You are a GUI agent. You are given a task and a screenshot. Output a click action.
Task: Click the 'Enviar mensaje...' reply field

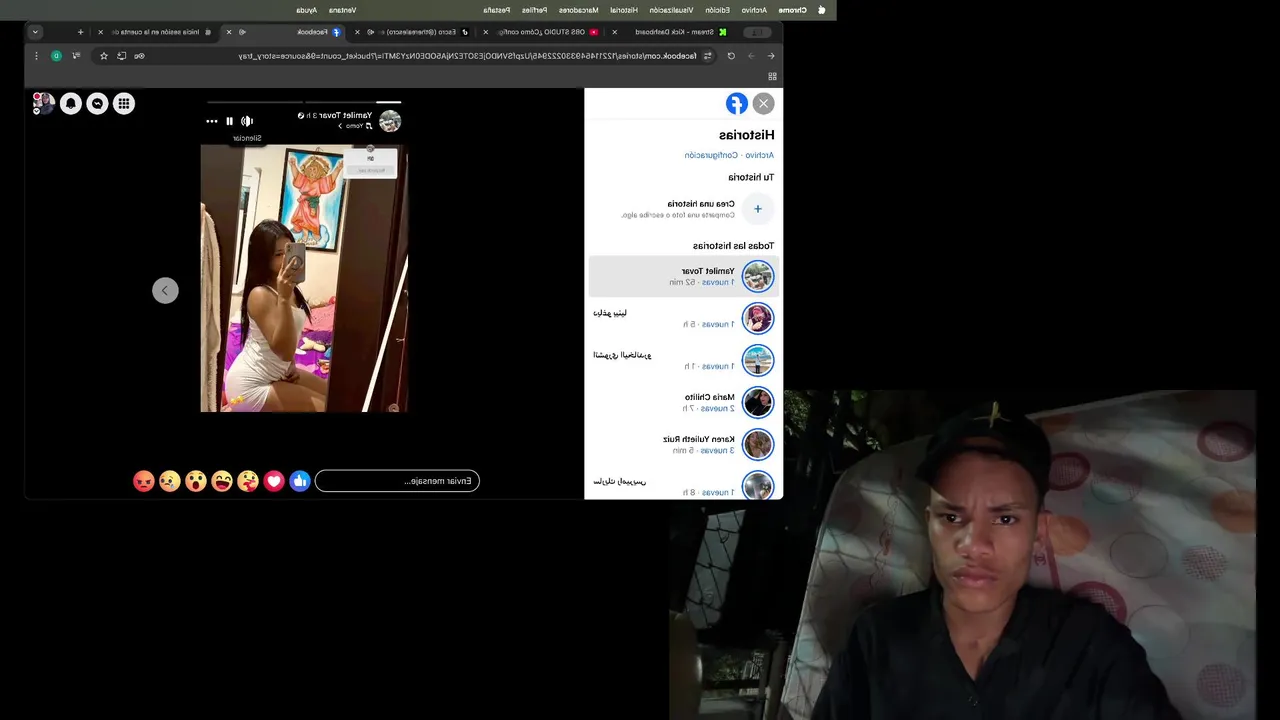coord(397,481)
